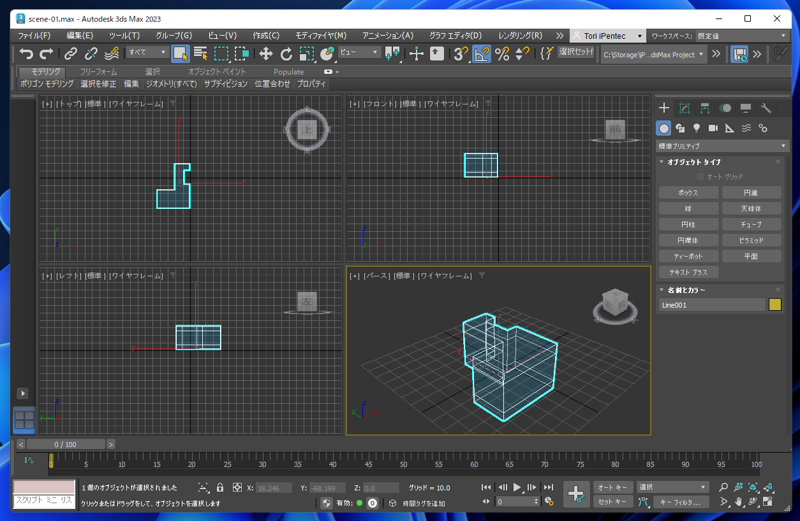
Task: Click the ピラミッド object type button
Action: (751, 240)
